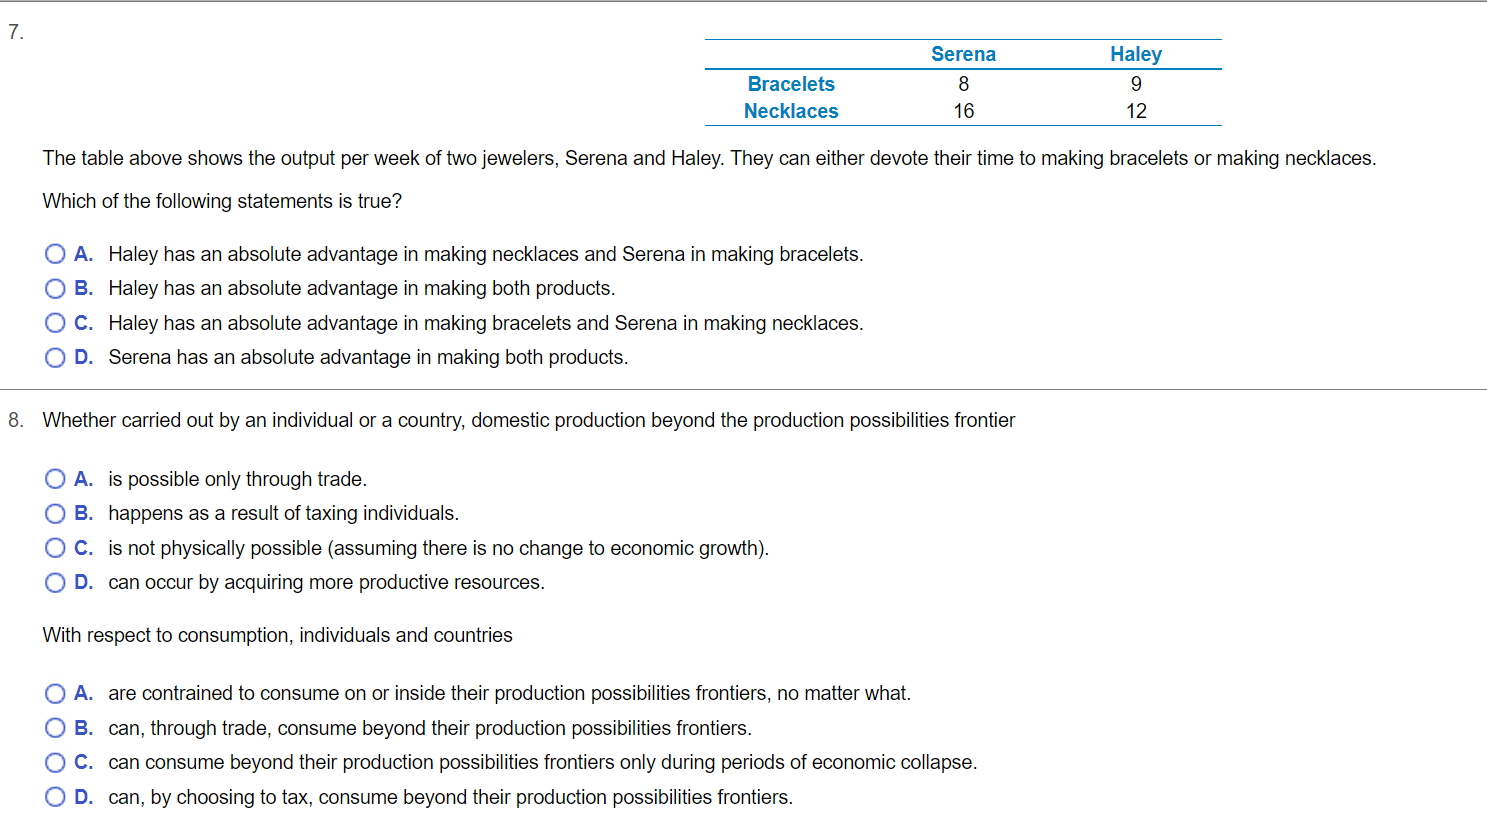
Task: Pick consumption answer D about choosing to tax
Action: 55,797
